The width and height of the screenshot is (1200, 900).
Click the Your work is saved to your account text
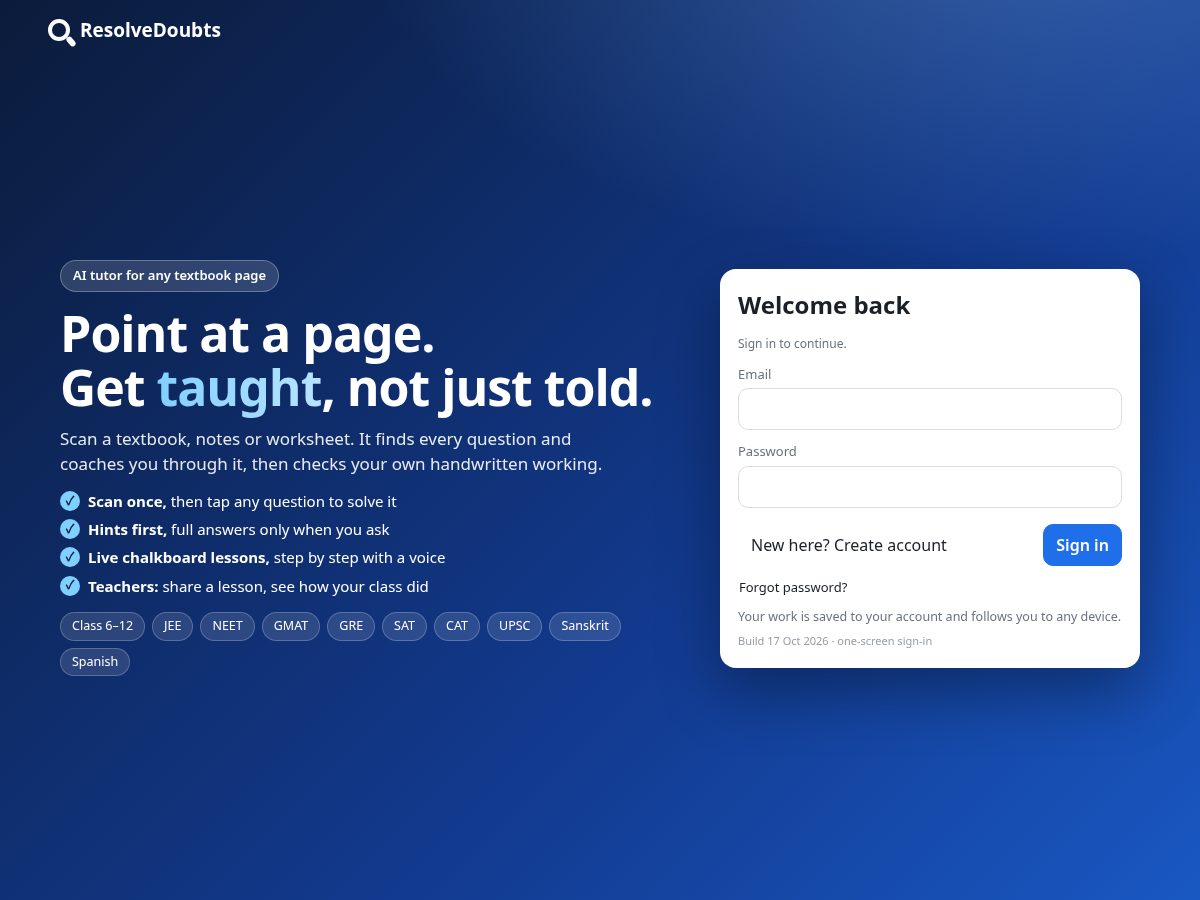(x=929, y=617)
